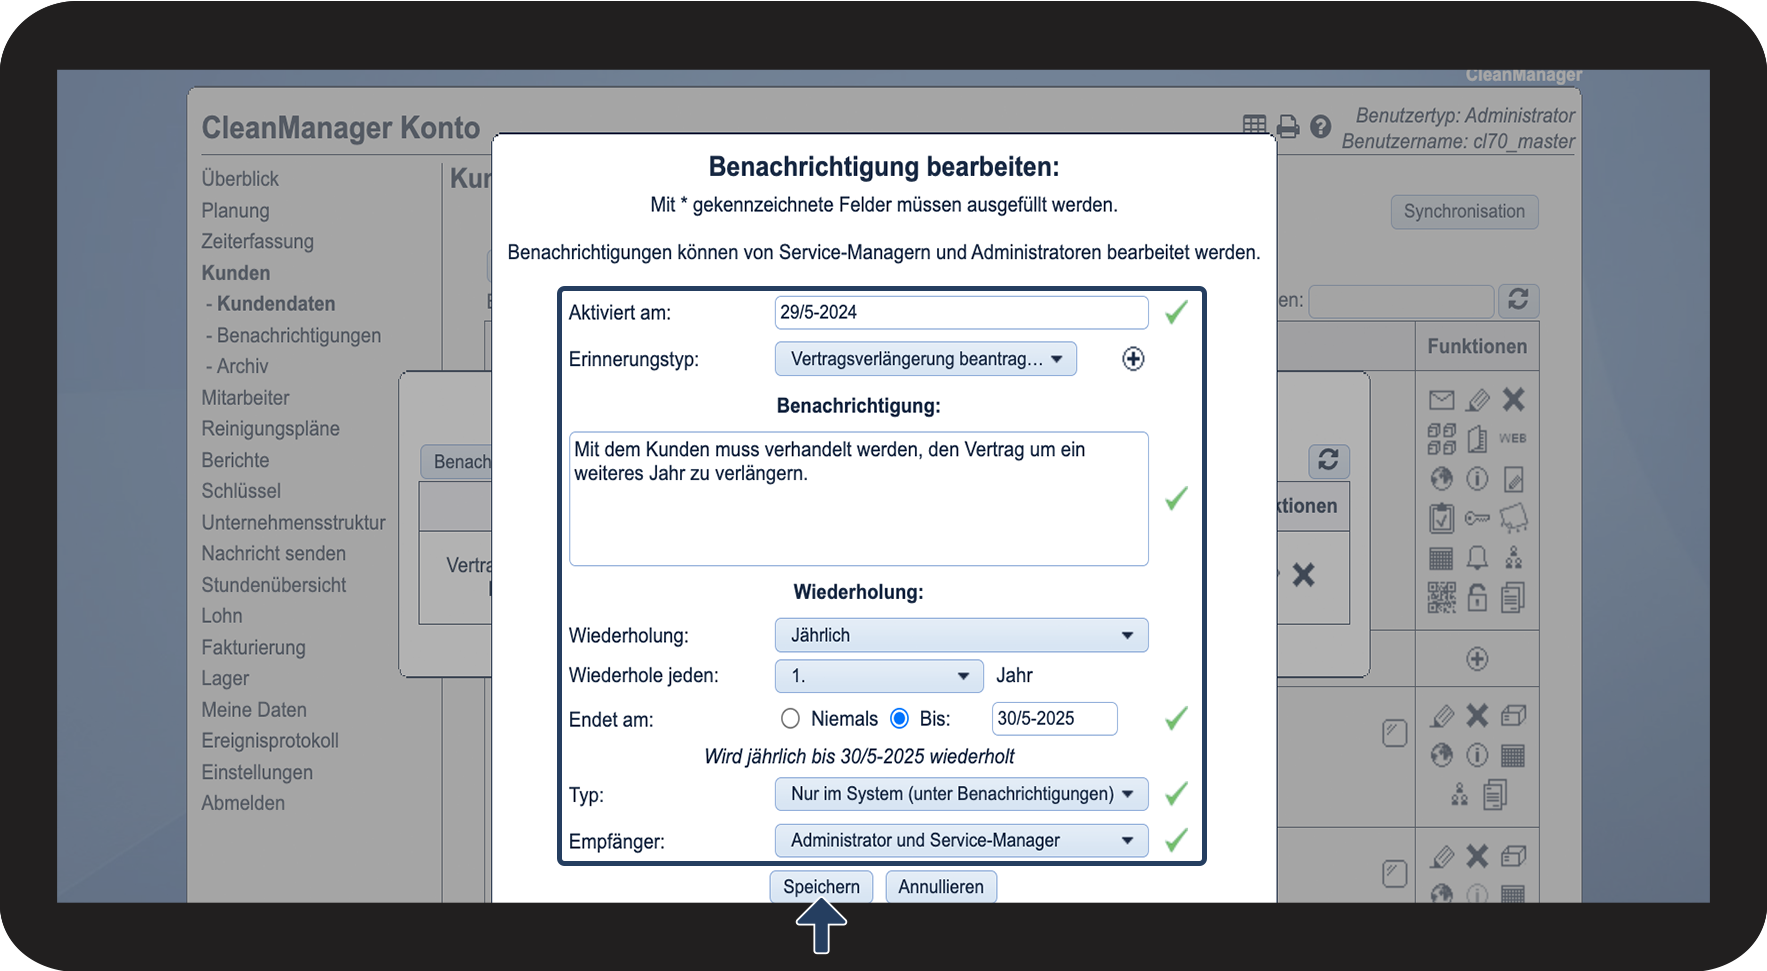Viewport: 1767px width, 971px height.
Task: Open the Wiederholung dropdown showing Jährlich
Action: pos(961,635)
